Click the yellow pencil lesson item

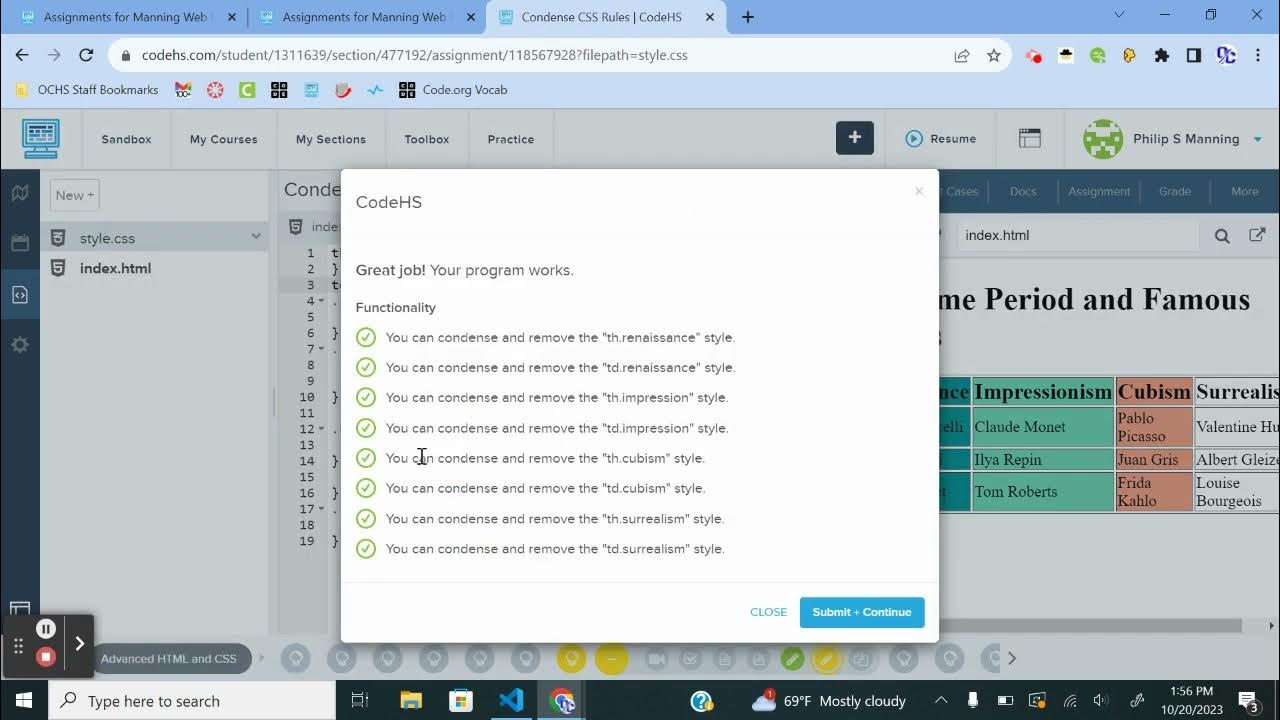pyautogui.click(x=826, y=658)
